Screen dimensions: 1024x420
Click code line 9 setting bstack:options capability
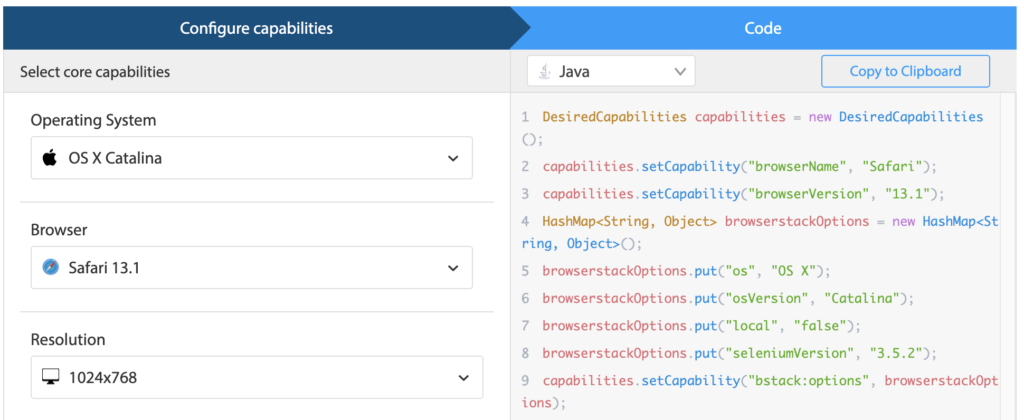(x=761, y=392)
